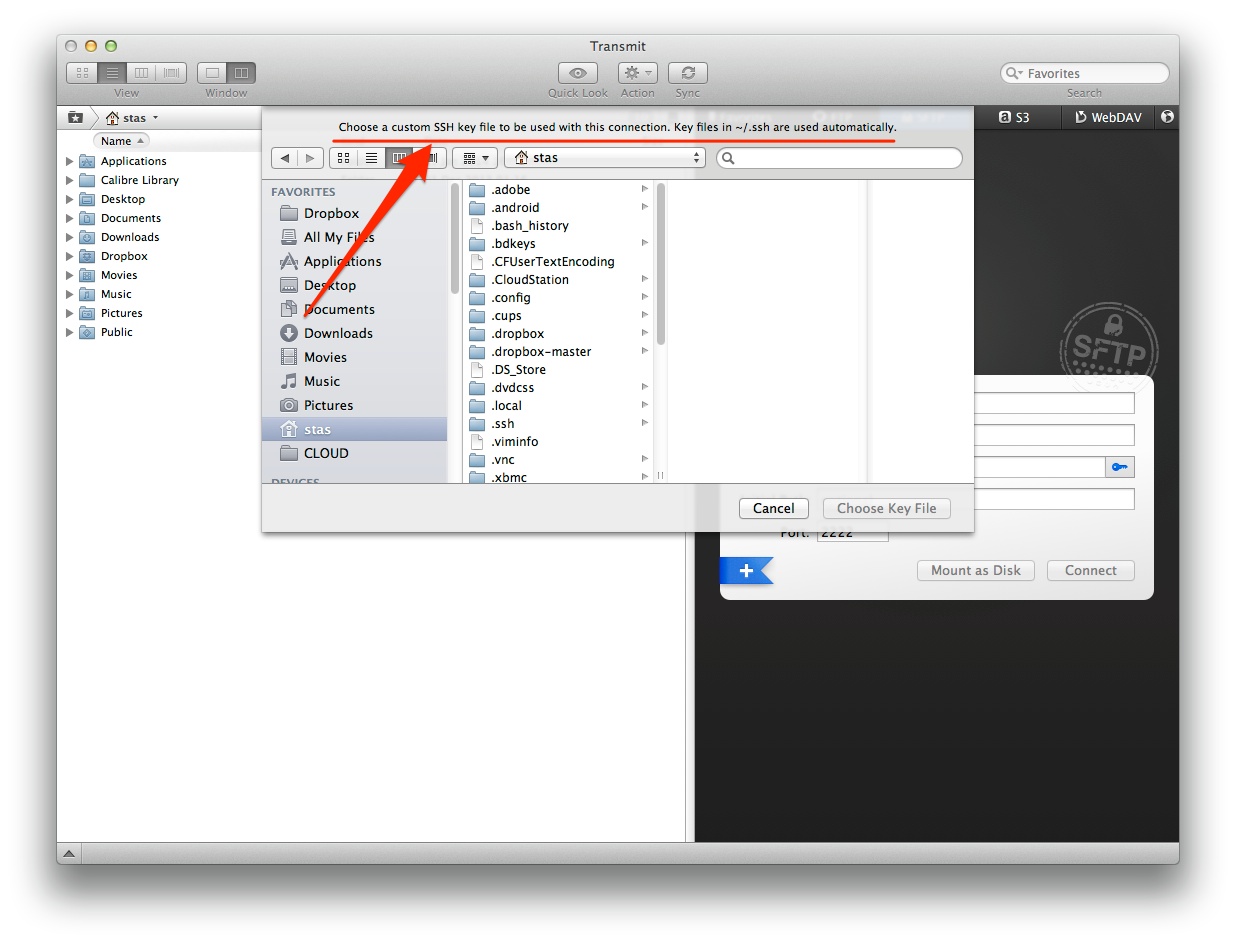Viewport: 1236px width, 943px height.
Task: Expand the Downloads folder in file list
Action: (x=70, y=237)
